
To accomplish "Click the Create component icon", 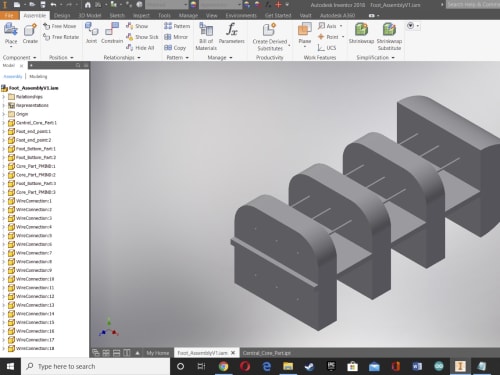I will (x=30, y=33).
